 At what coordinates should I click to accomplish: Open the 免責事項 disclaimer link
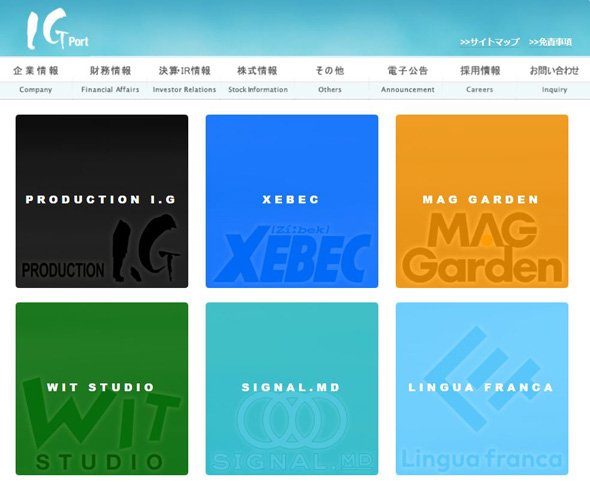coord(550,42)
